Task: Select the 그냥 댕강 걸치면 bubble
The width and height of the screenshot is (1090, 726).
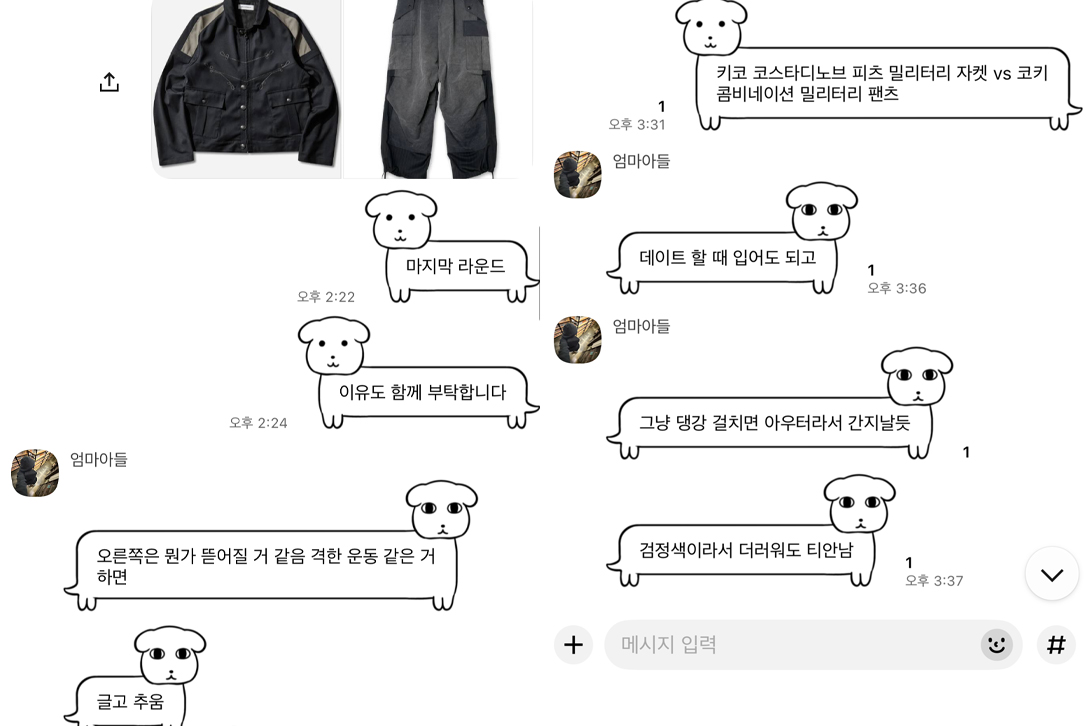Action: [772, 424]
